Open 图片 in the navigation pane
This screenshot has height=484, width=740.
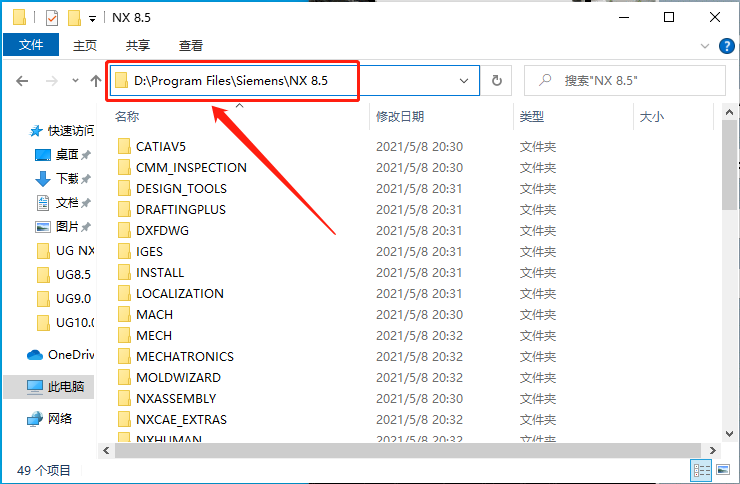tap(62, 226)
